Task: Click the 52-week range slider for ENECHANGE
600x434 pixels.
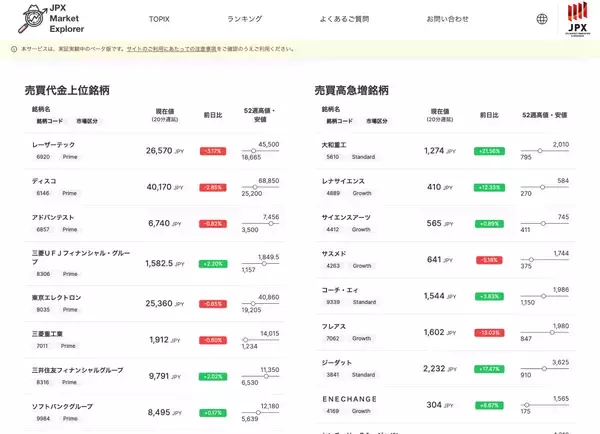Action: coord(545,405)
